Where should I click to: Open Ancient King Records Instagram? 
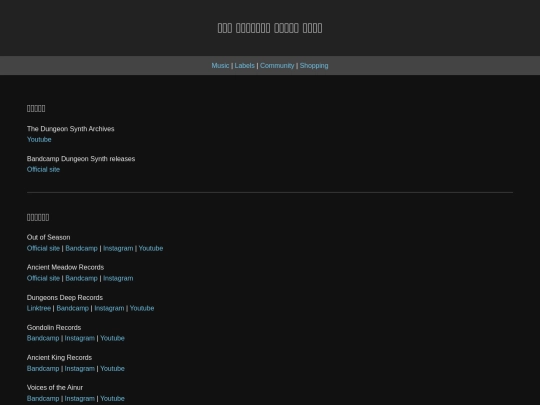click(80, 368)
